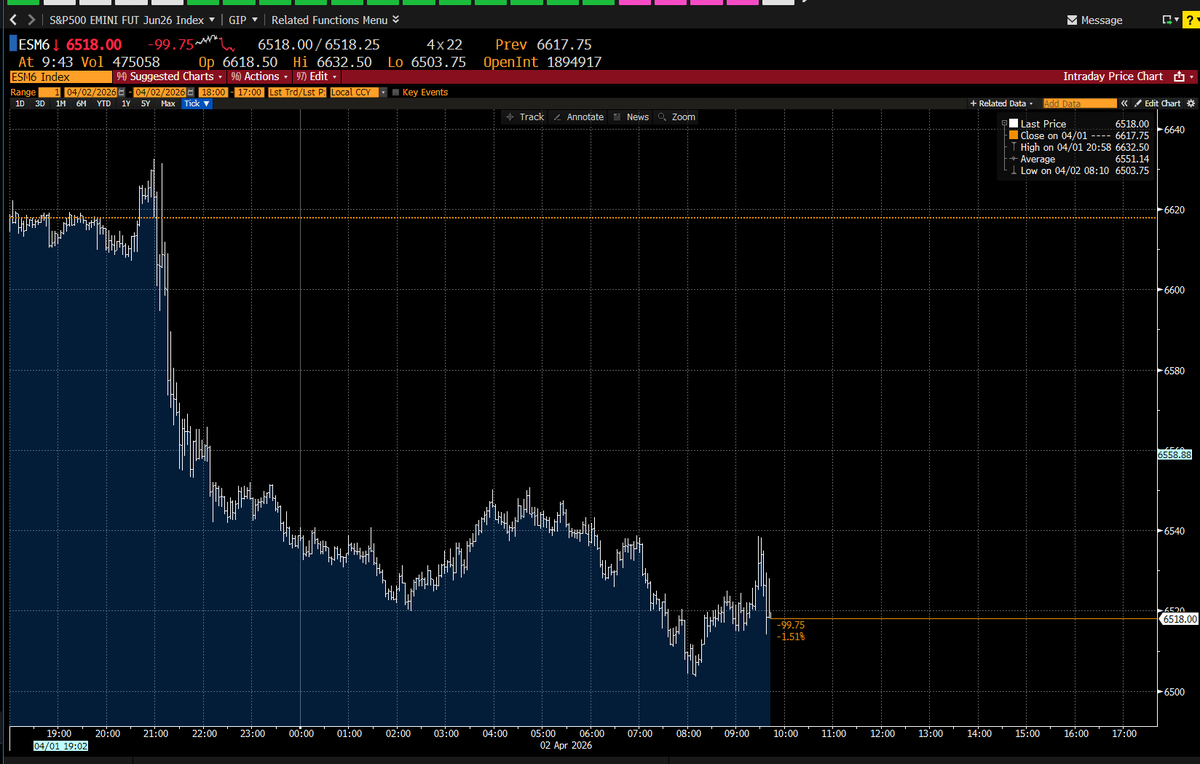Screen dimensions: 1200x764
Task: Open the Related Data dropdown
Action: pos(1003,103)
